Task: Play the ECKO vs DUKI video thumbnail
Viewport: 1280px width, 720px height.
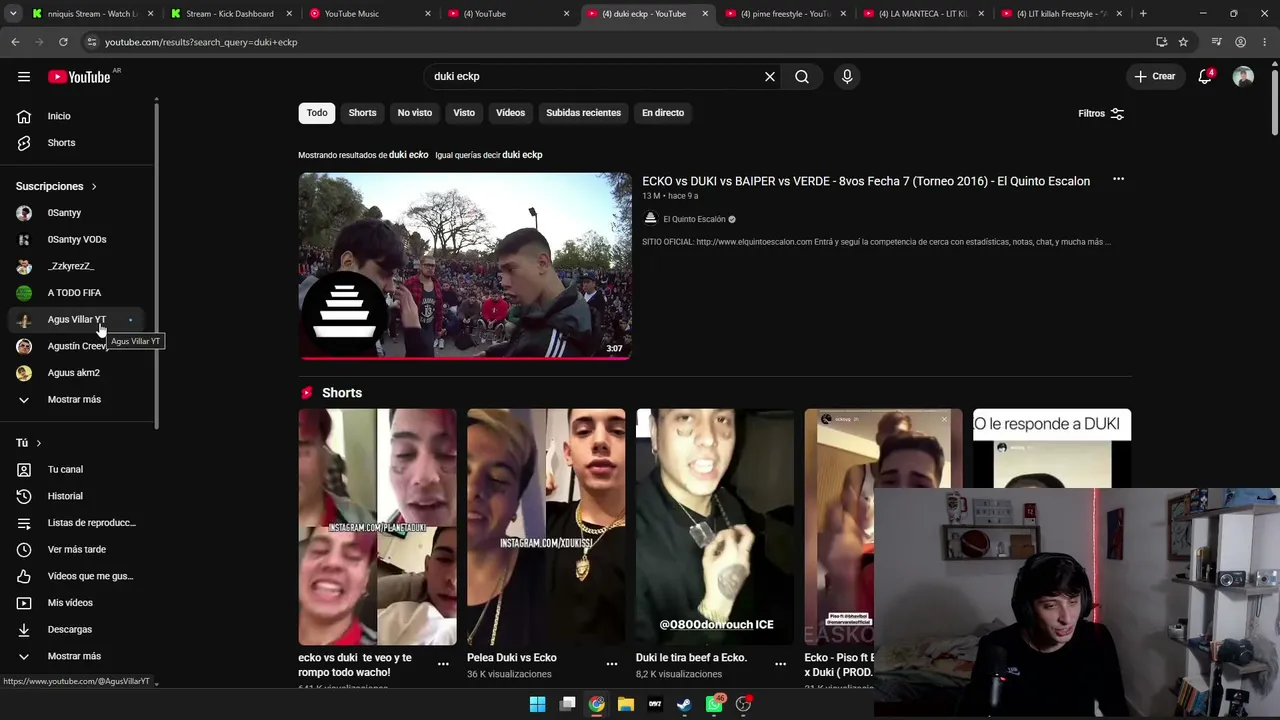Action: tap(465, 266)
